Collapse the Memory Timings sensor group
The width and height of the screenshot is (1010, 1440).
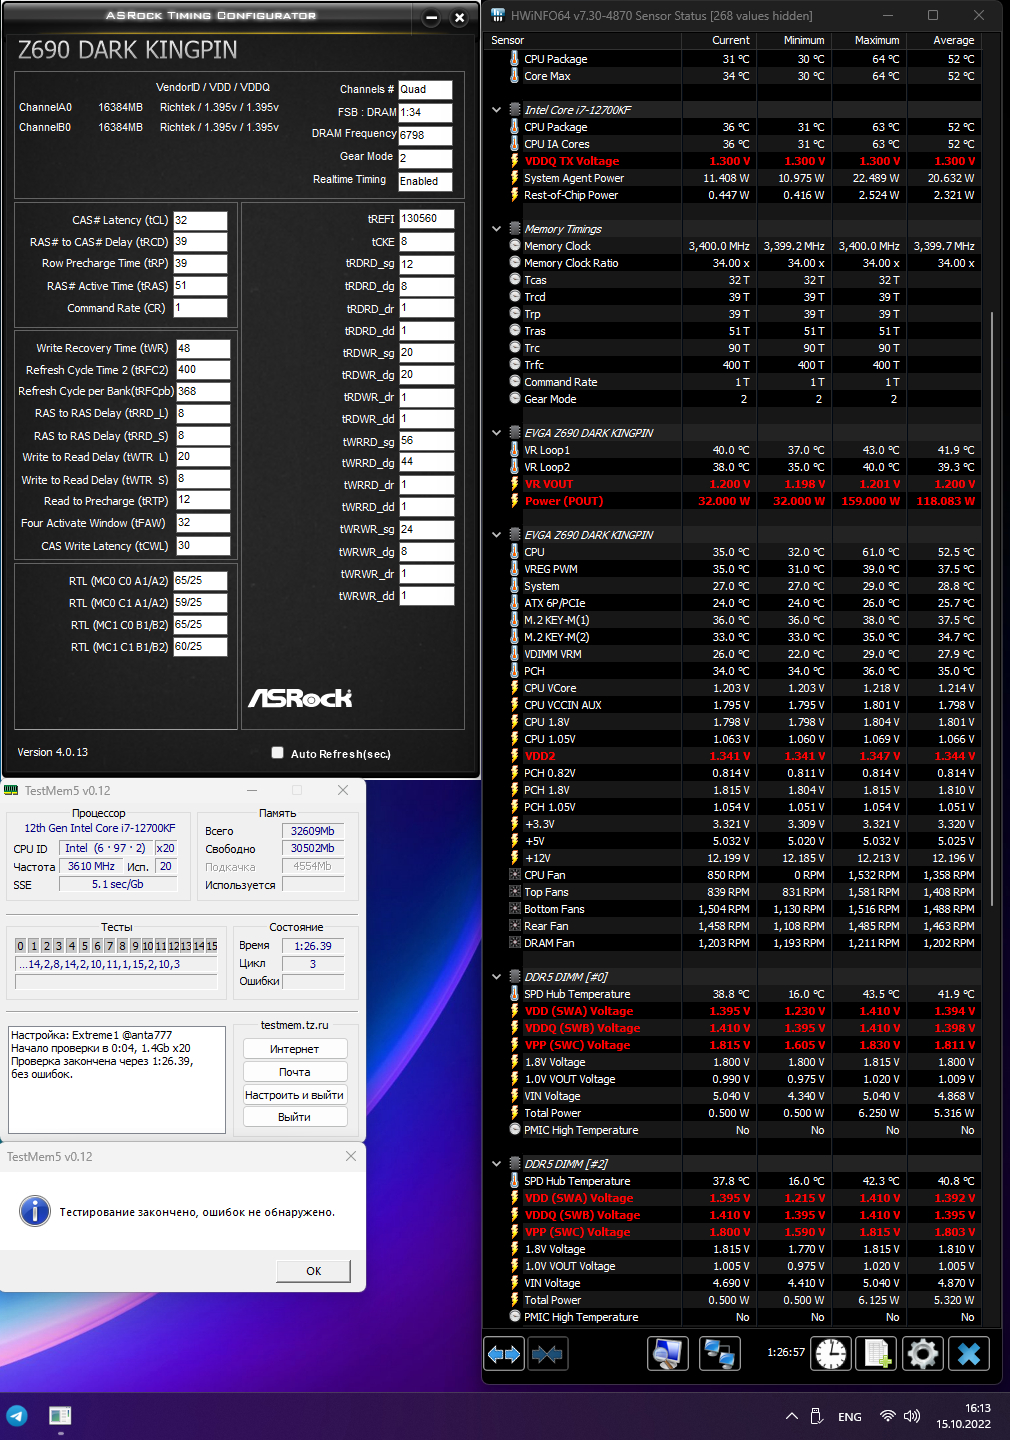(497, 229)
